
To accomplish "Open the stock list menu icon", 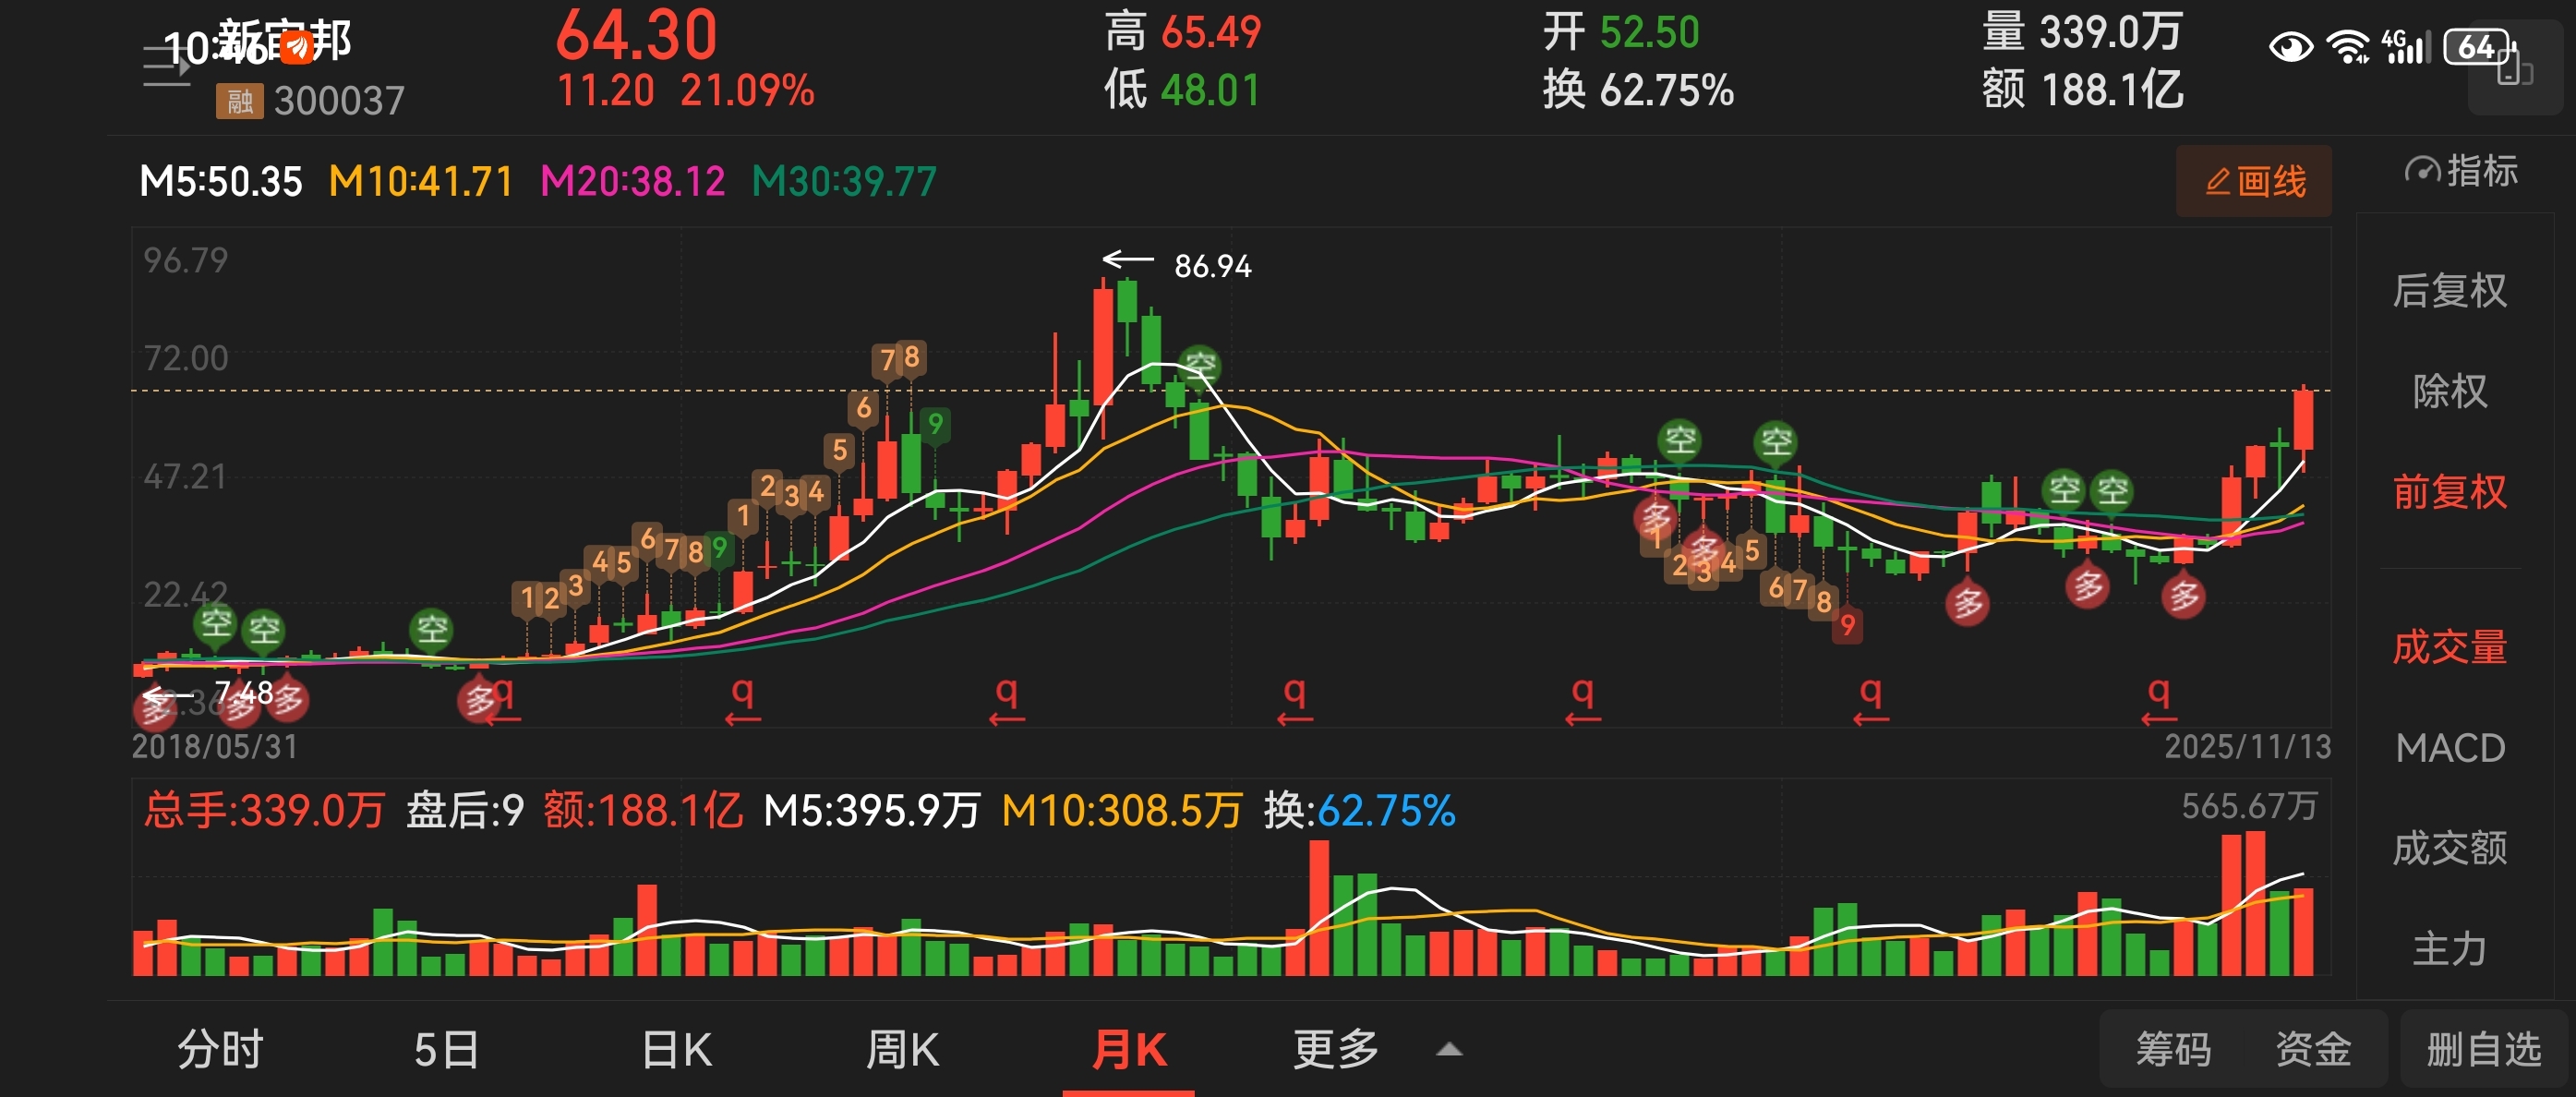I will [165, 66].
